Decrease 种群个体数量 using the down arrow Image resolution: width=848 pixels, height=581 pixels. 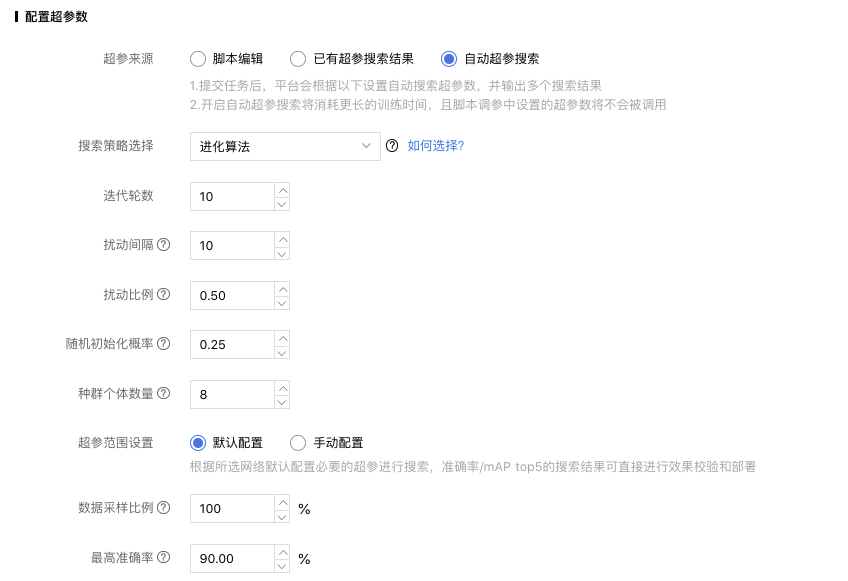pyautogui.click(x=282, y=402)
